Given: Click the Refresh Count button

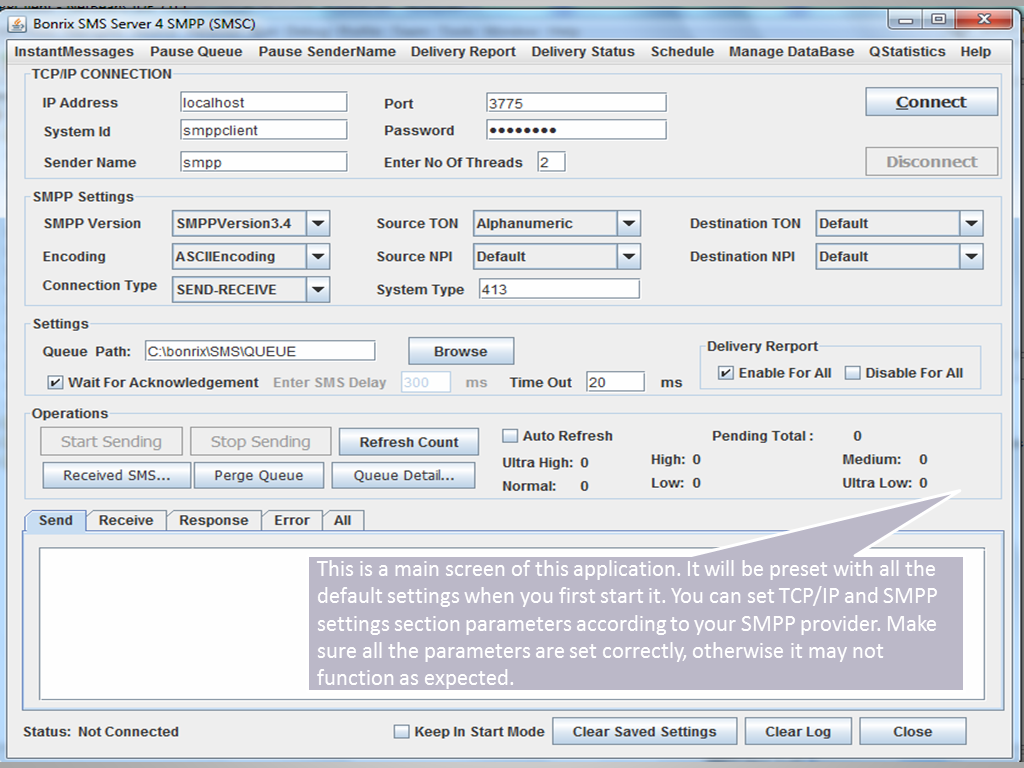Looking at the screenshot, I should pyautogui.click(x=409, y=442).
